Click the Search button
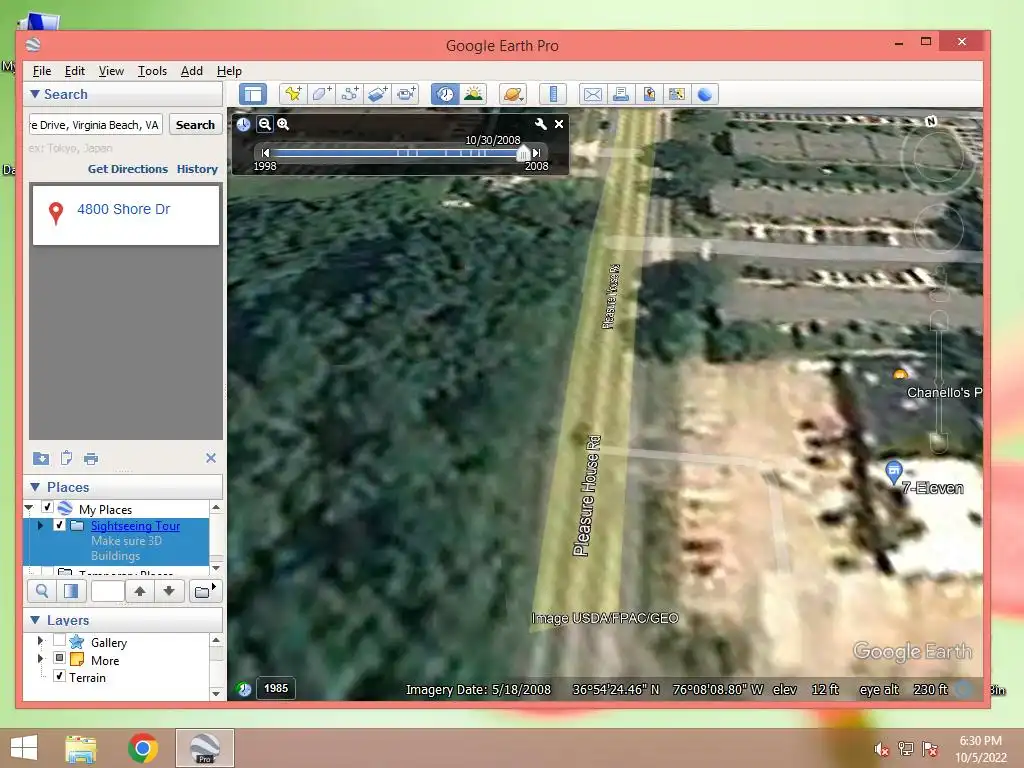Image resolution: width=1024 pixels, height=768 pixels. 195,125
